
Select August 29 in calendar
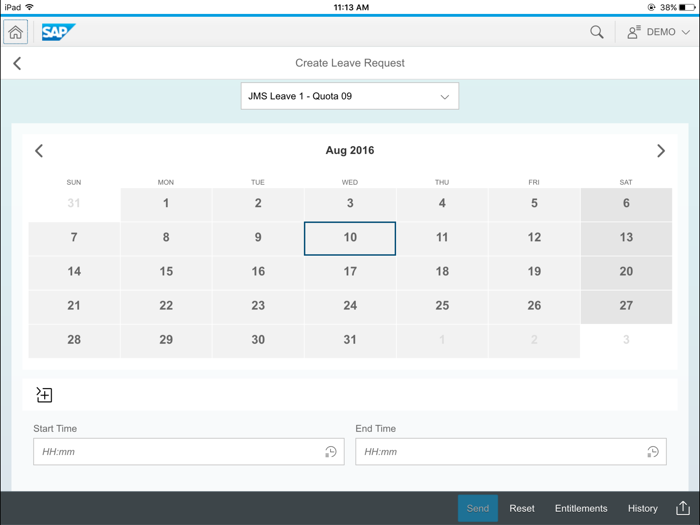pyautogui.click(x=166, y=340)
